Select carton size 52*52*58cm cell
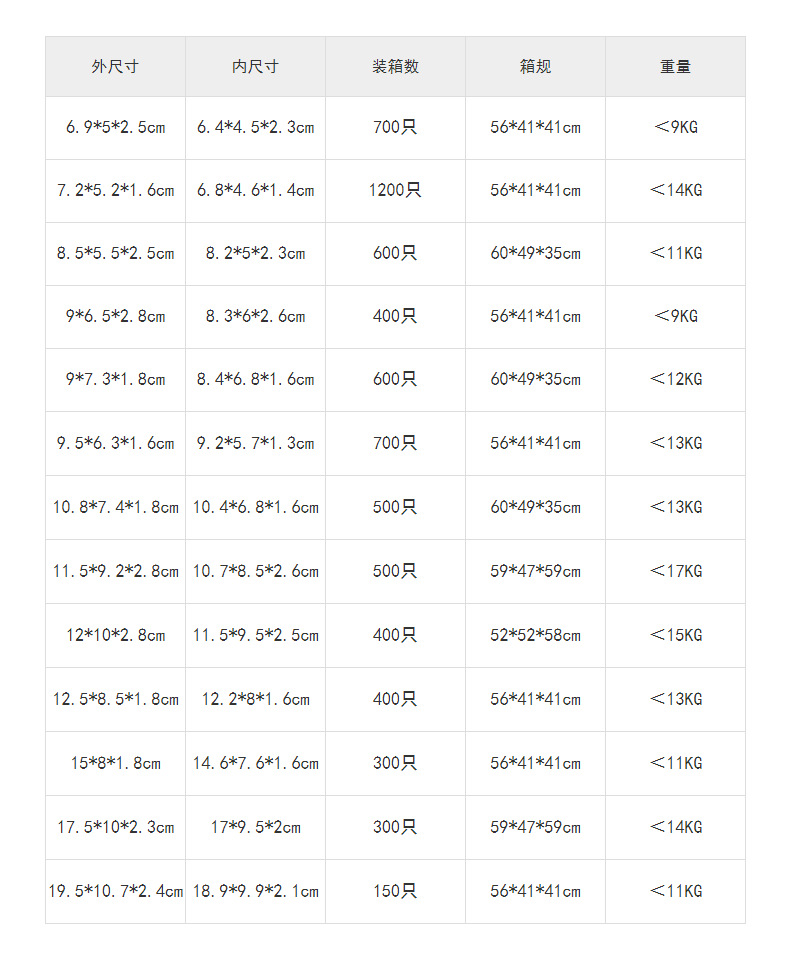 pyautogui.click(x=535, y=635)
